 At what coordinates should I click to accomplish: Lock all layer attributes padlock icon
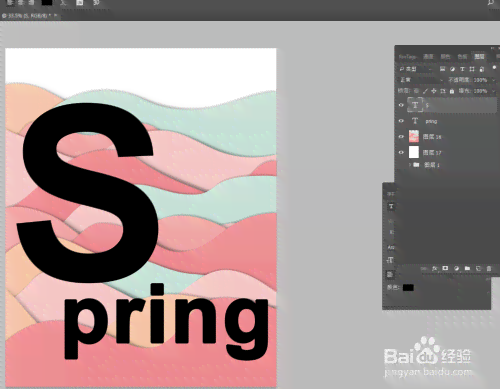tap(452, 91)
